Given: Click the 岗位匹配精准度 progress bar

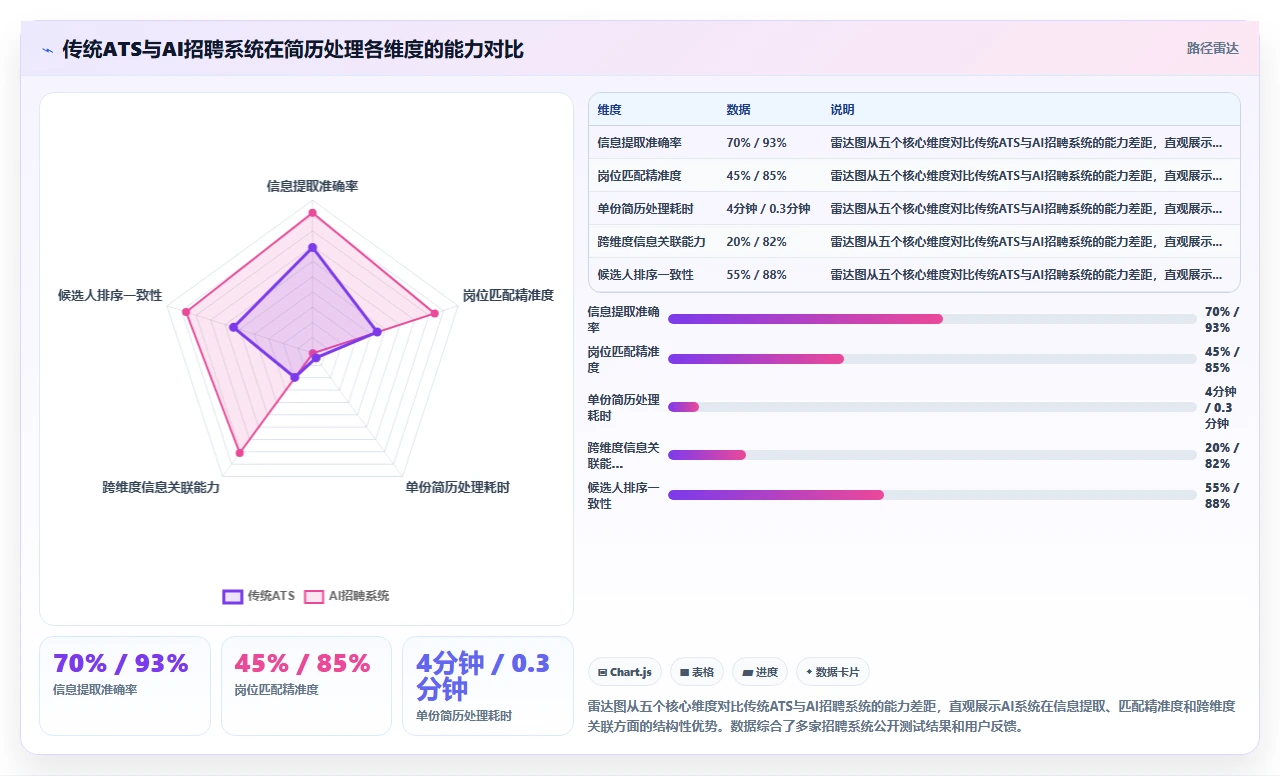Looking at the screenshot, I should coord(932,359).
